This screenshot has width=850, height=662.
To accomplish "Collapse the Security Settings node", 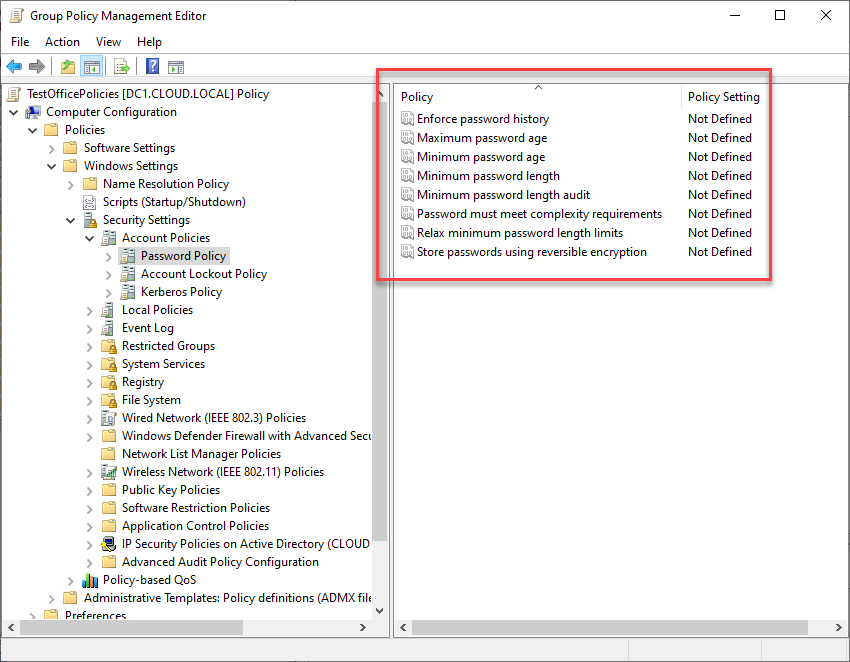I will (x=70, y=220).
